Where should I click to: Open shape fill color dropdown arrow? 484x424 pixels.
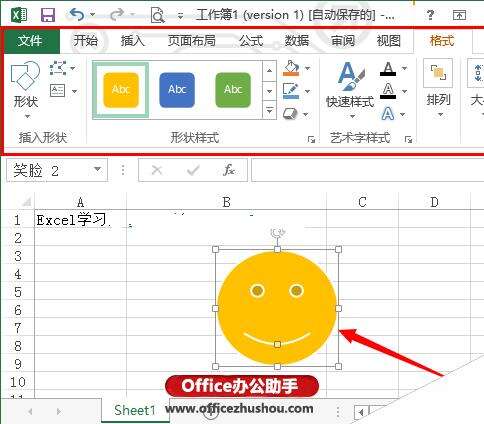(x=308, y=68)
